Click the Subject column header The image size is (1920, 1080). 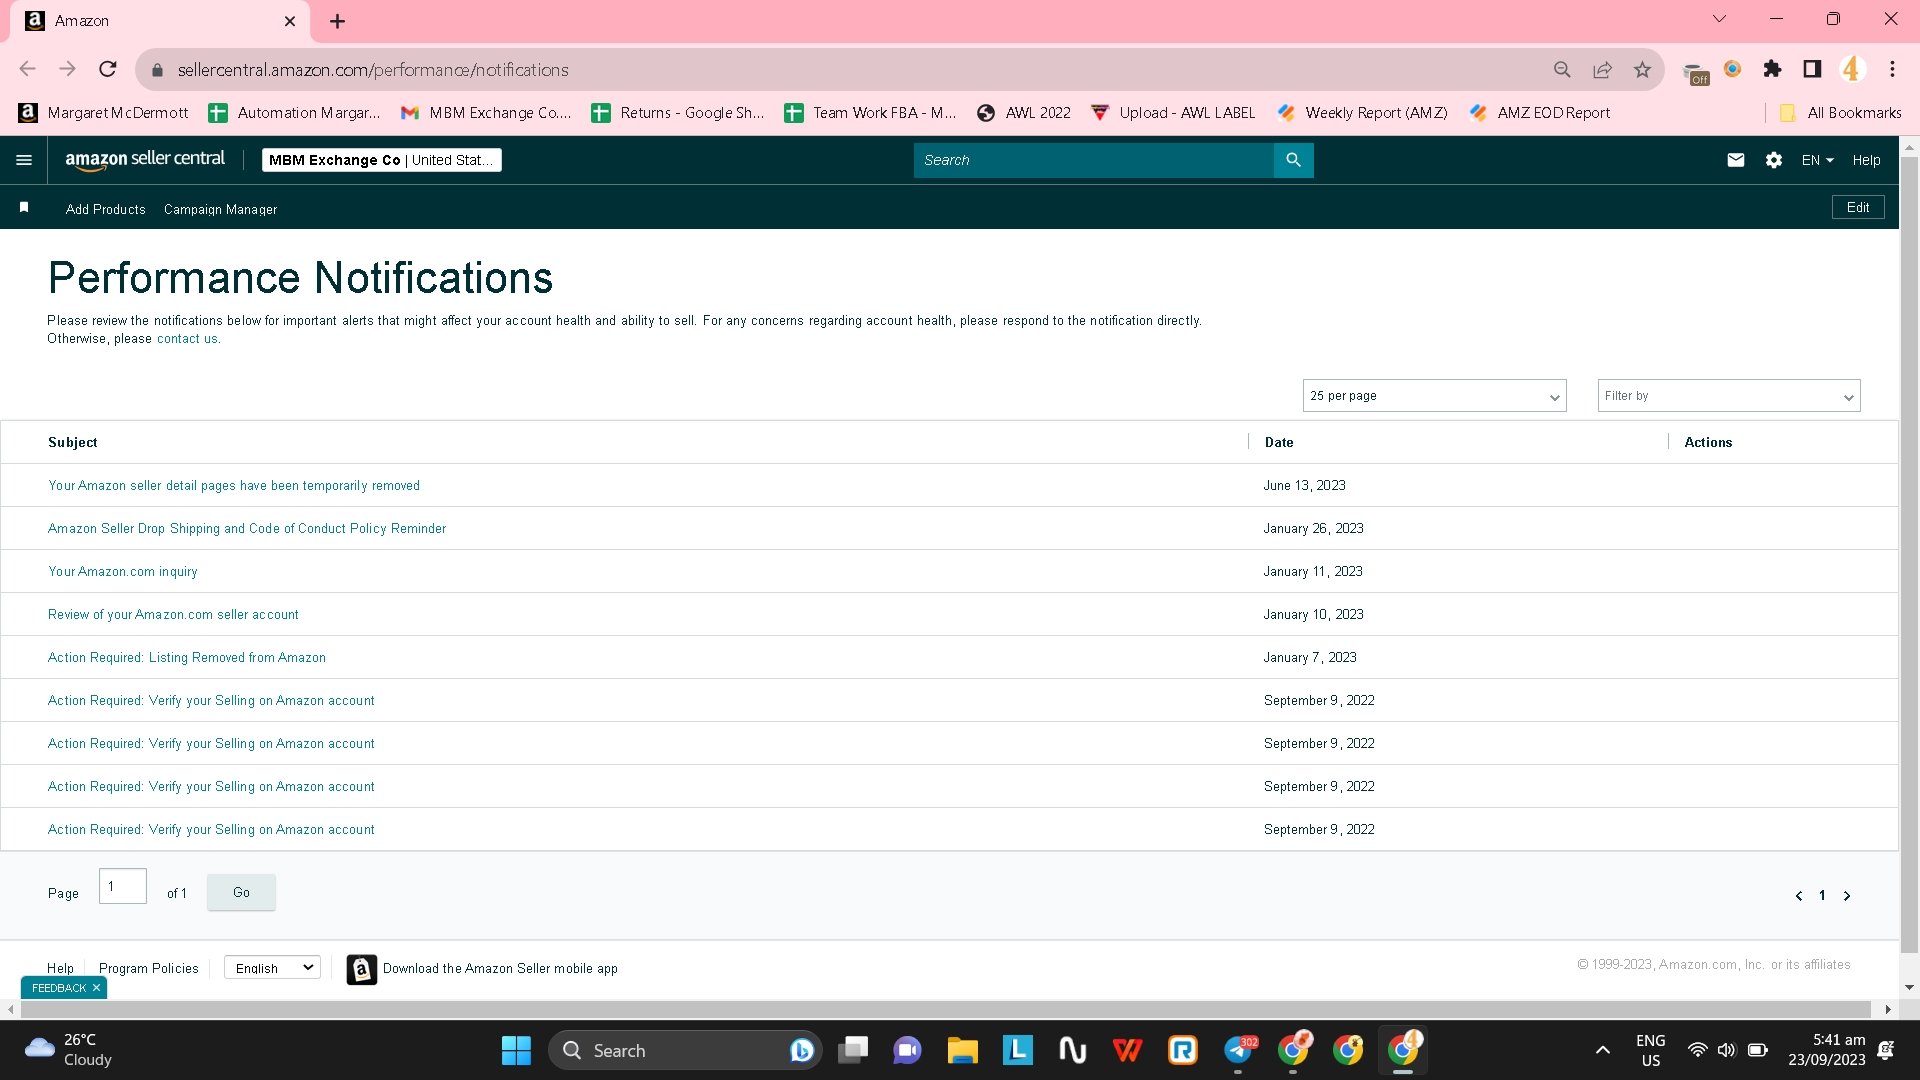click(x=73, y=442)
